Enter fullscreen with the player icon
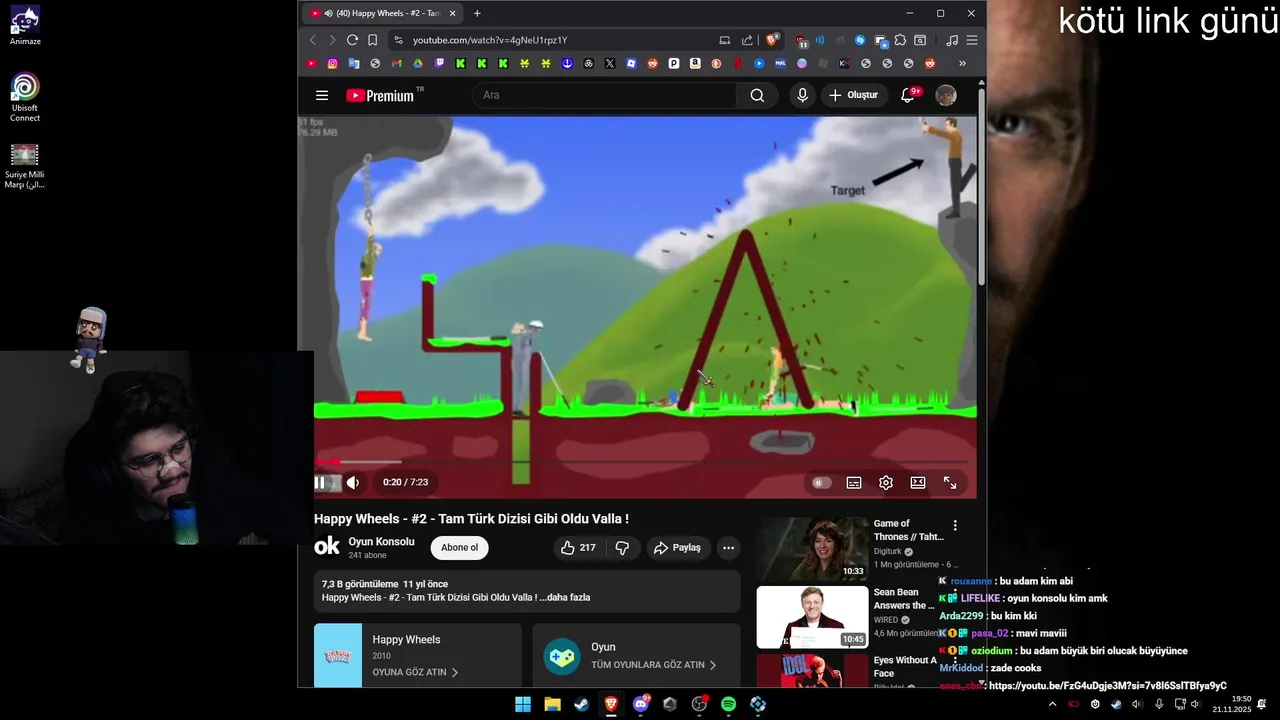 pos(950,483)
